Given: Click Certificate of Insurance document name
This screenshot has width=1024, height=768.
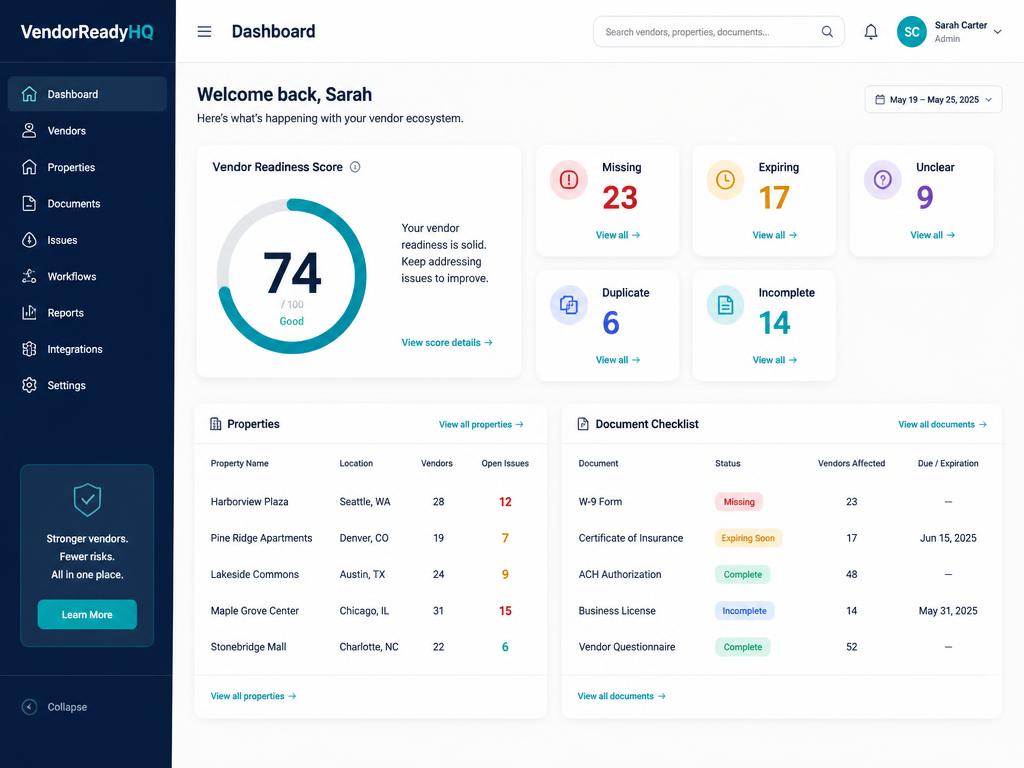Looking at the screenshot, I should (x=631, y=538).
